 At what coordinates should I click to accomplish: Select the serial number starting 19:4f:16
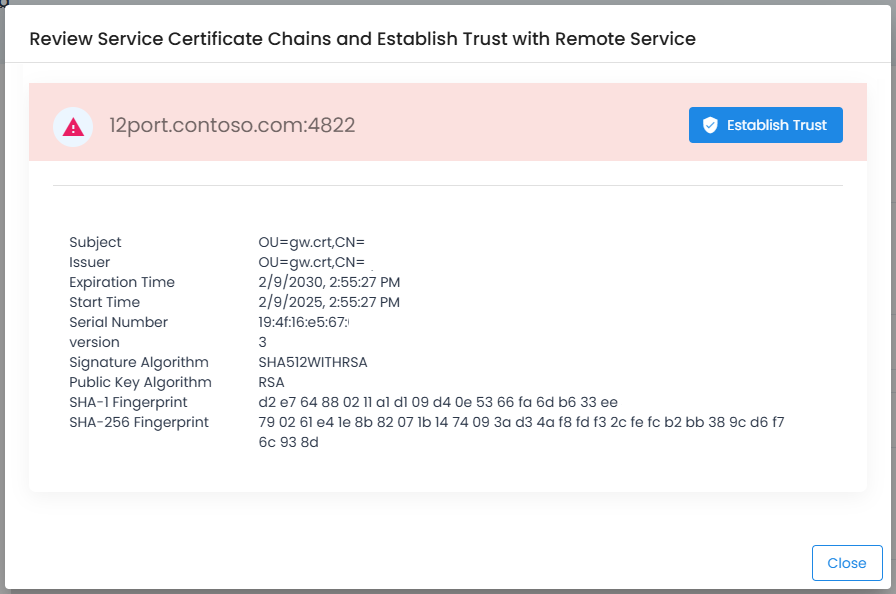(x=303, y=322)
